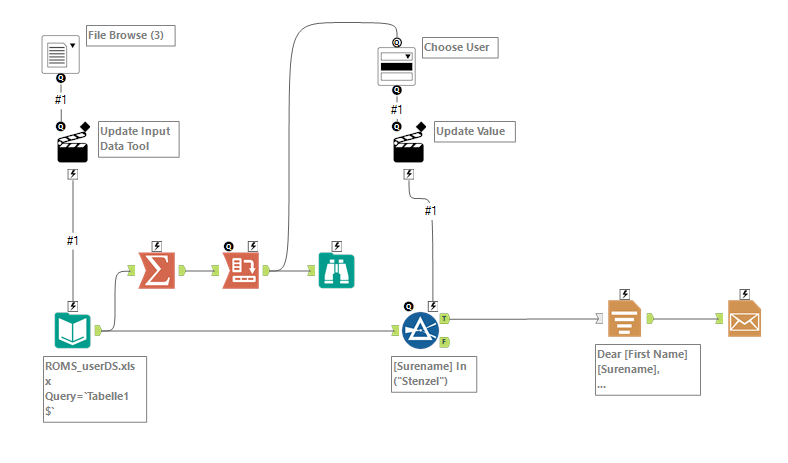
Task: Click the Filter tool's input anchor
Action: pos(396,330)
